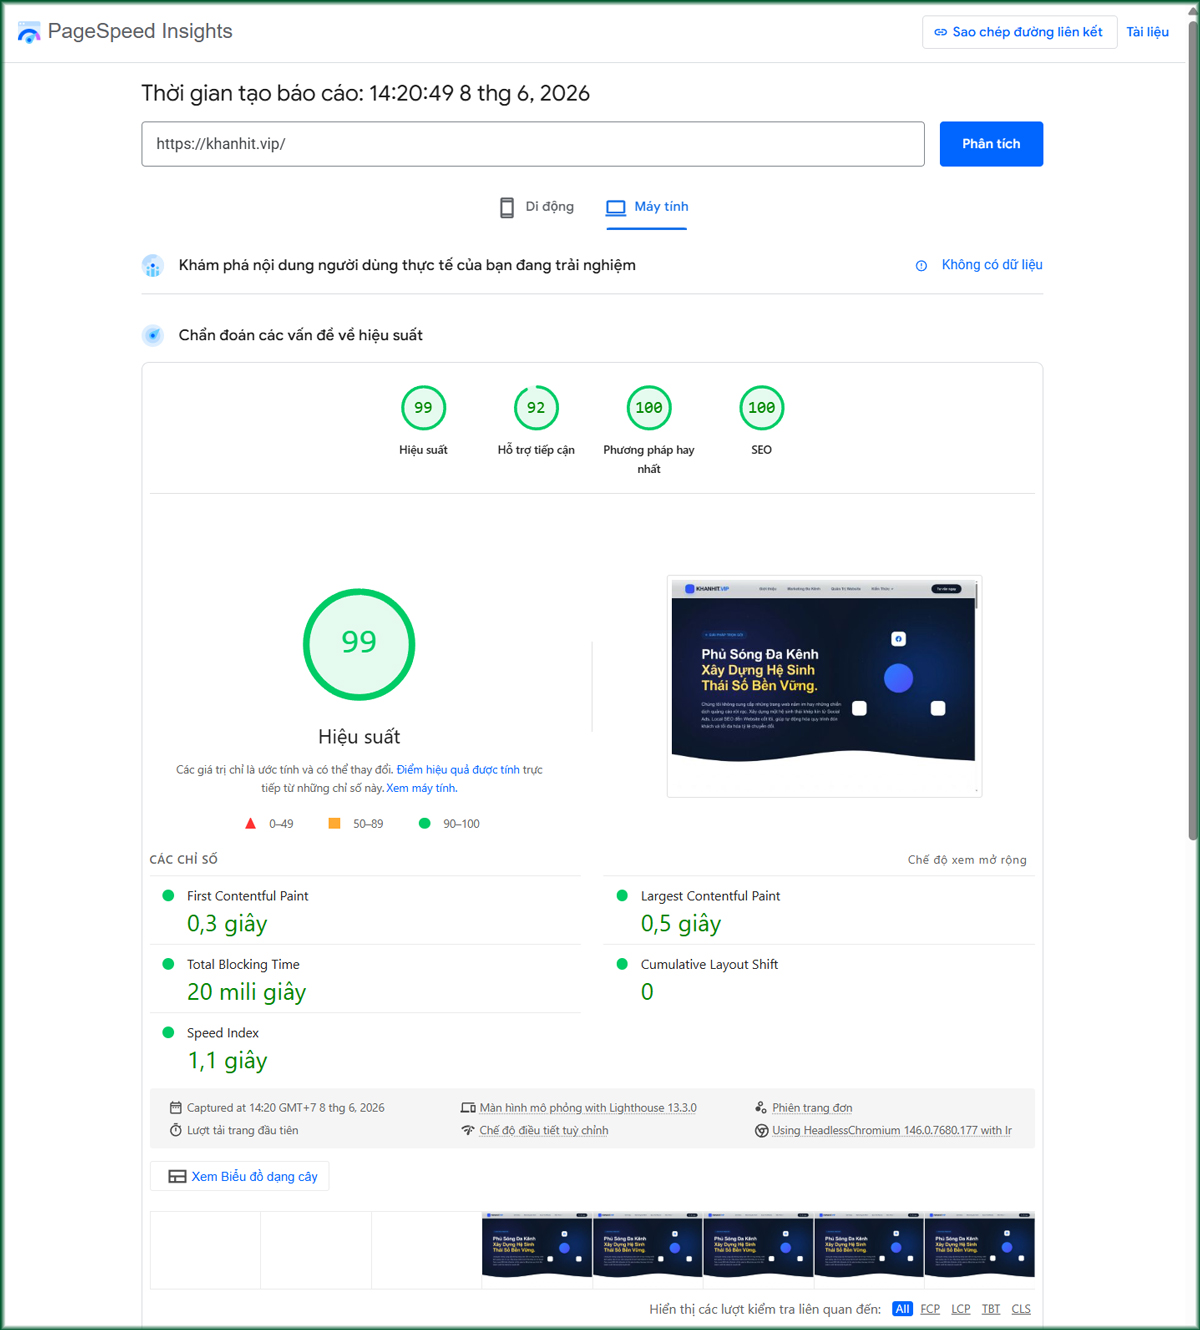
Task: Click the single page session icon
Action: pyautogui.click(x=761, y=1107)
